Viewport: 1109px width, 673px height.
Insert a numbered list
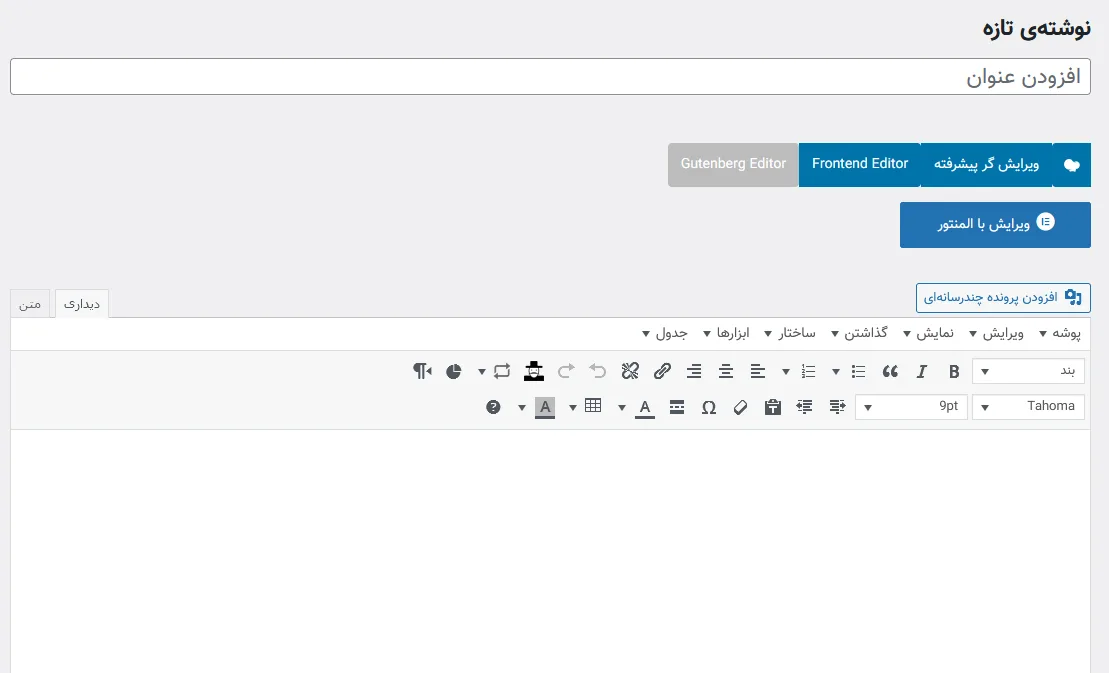point(808,371)
